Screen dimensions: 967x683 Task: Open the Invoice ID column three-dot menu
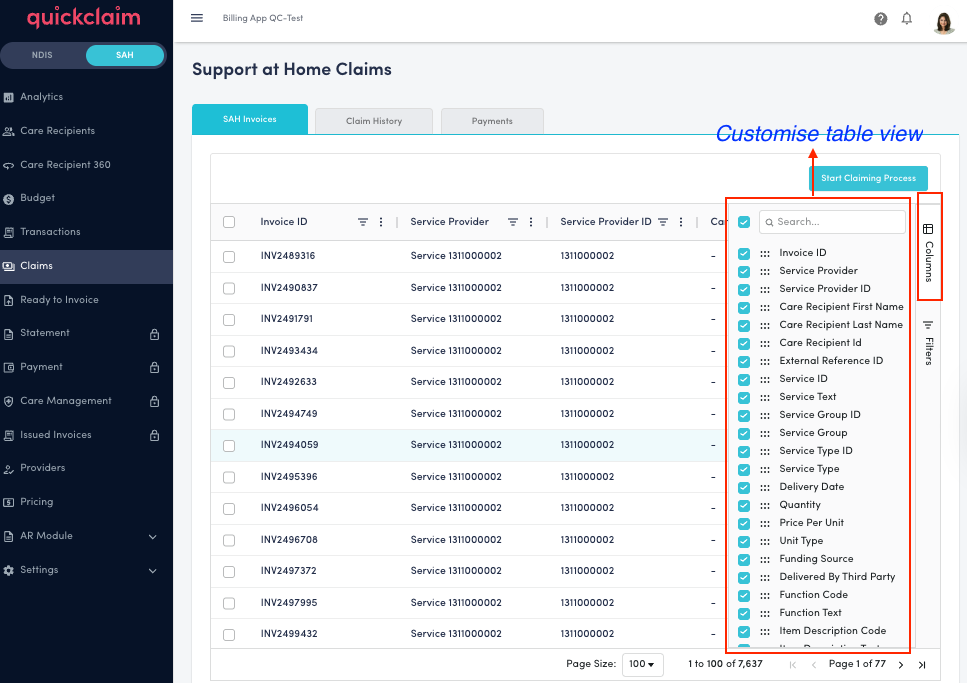[381, 222]
